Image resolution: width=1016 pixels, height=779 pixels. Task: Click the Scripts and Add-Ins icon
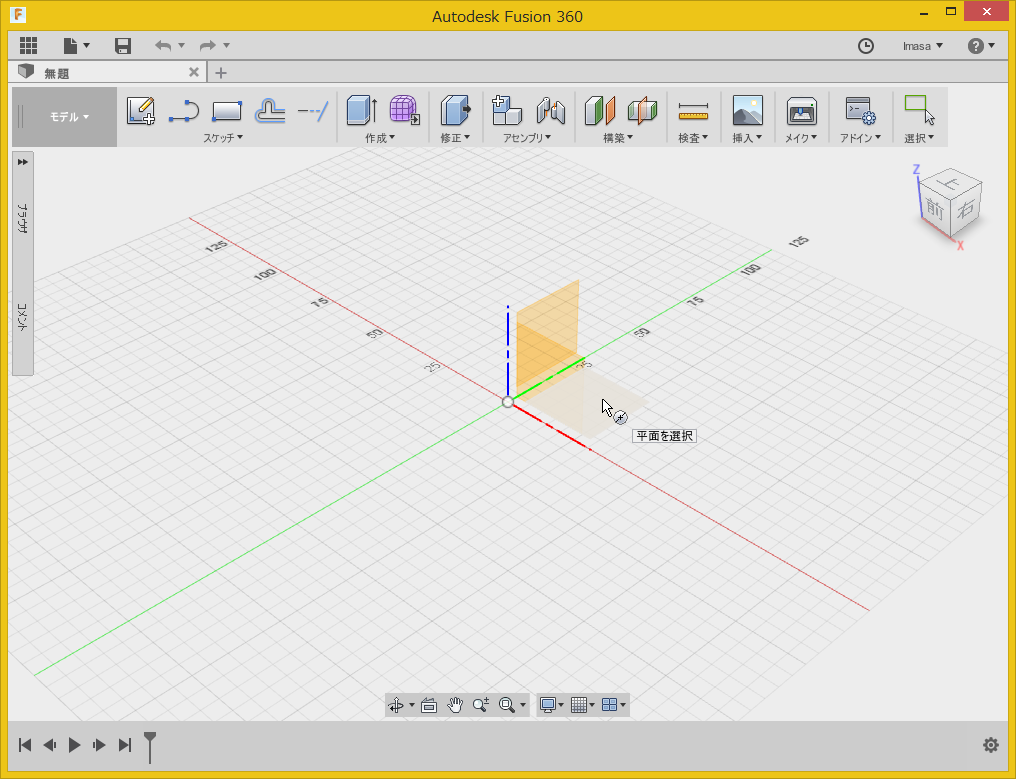[860, 111]
